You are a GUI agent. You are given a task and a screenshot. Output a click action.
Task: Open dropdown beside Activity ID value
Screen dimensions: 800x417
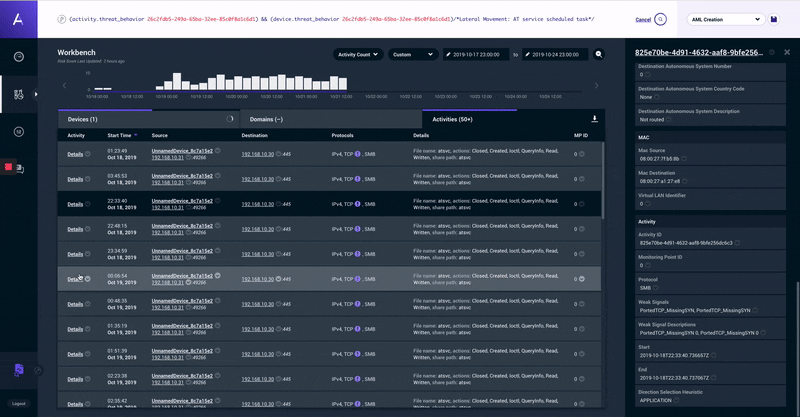click(737, 243)
